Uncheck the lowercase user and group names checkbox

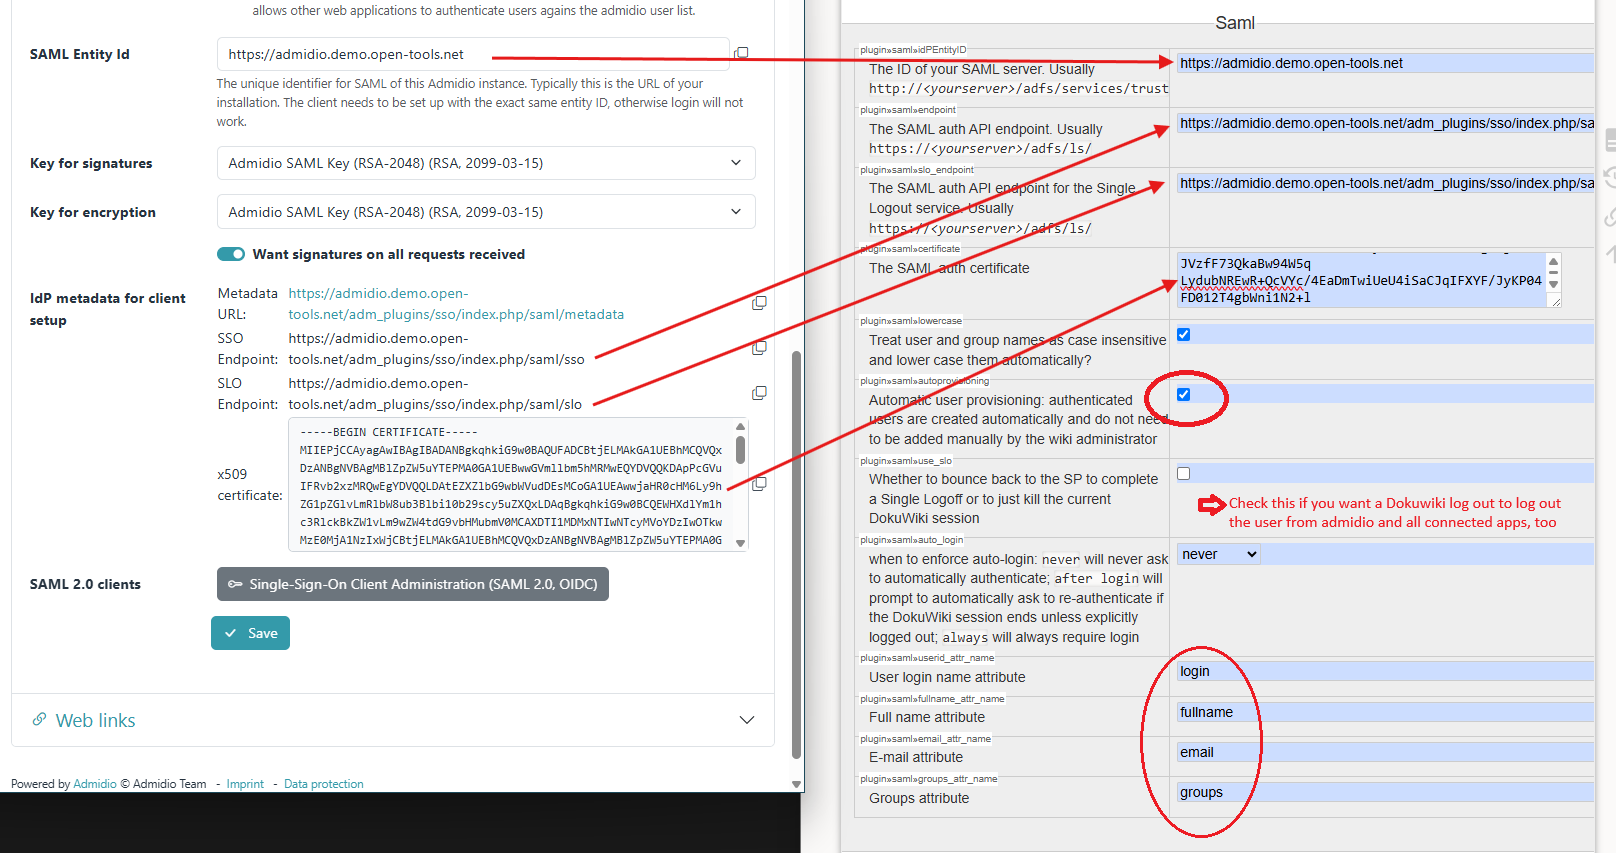pyautogui.click(x=1183, y=335)
